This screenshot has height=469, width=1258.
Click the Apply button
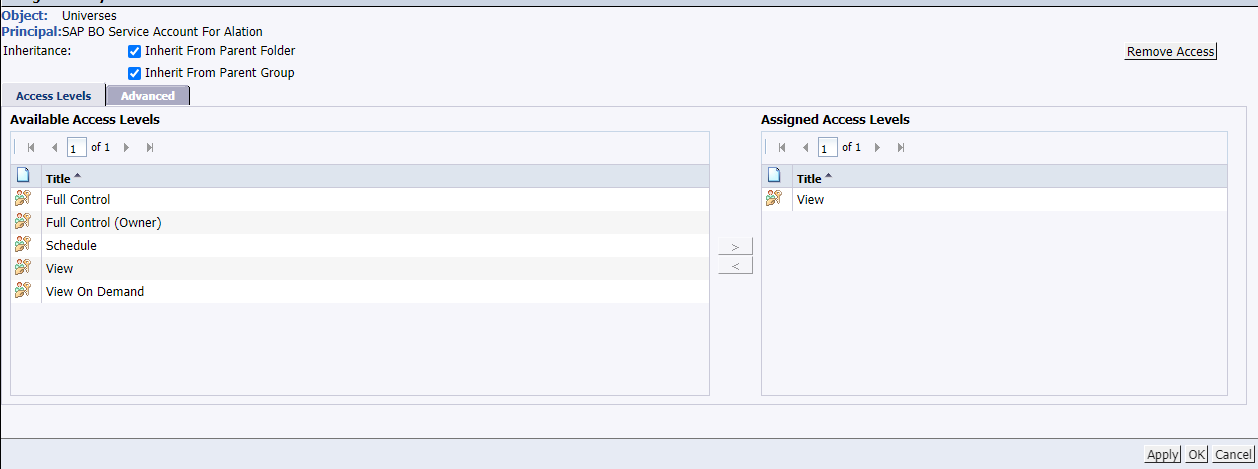pyautogui.click(x=1162, y=454)
